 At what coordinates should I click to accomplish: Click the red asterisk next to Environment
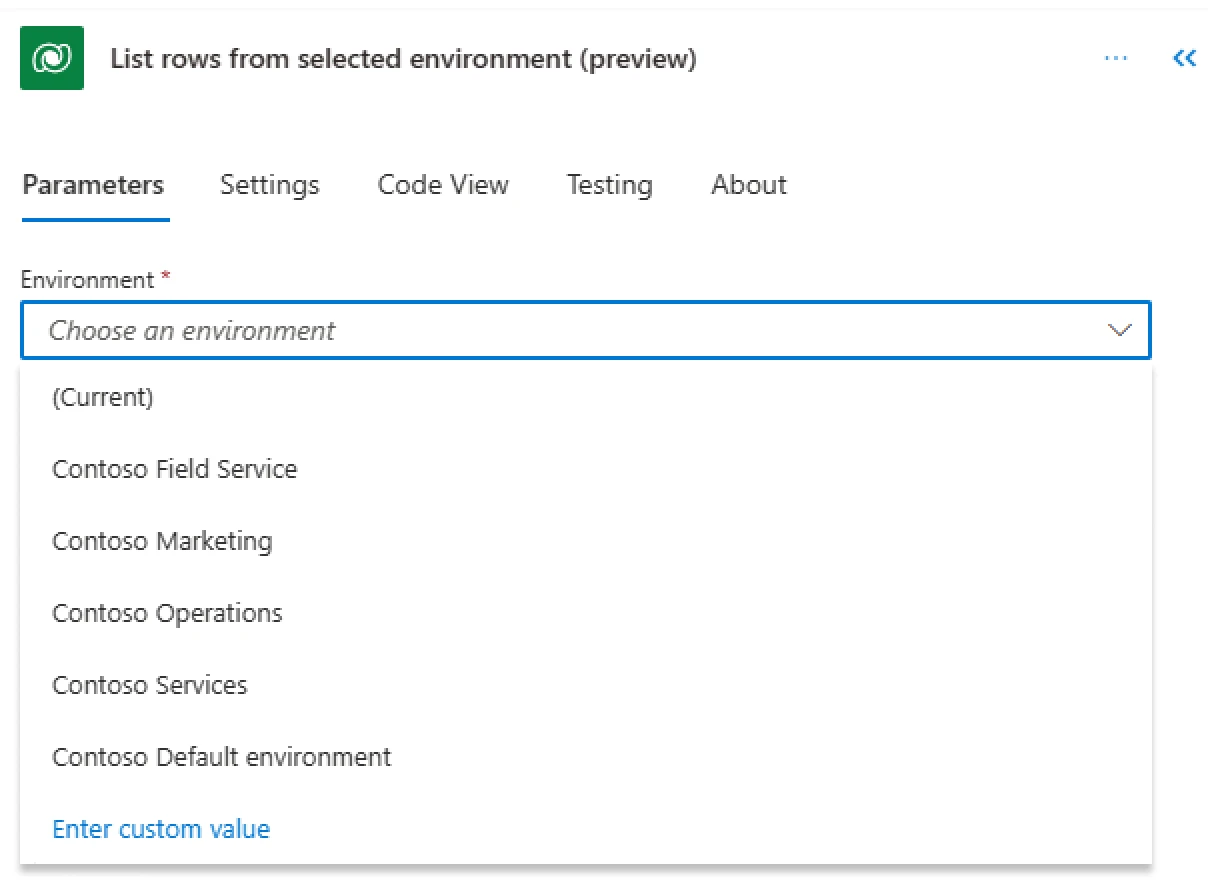[165, 278]
